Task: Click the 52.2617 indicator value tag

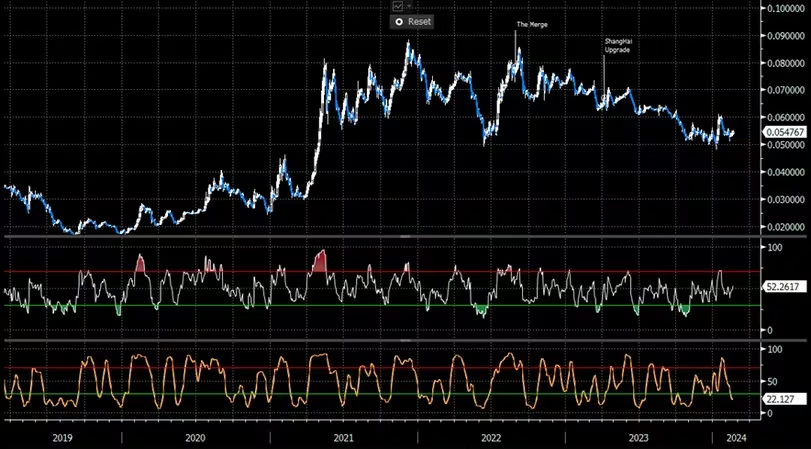Action: (x=783, y=287)
